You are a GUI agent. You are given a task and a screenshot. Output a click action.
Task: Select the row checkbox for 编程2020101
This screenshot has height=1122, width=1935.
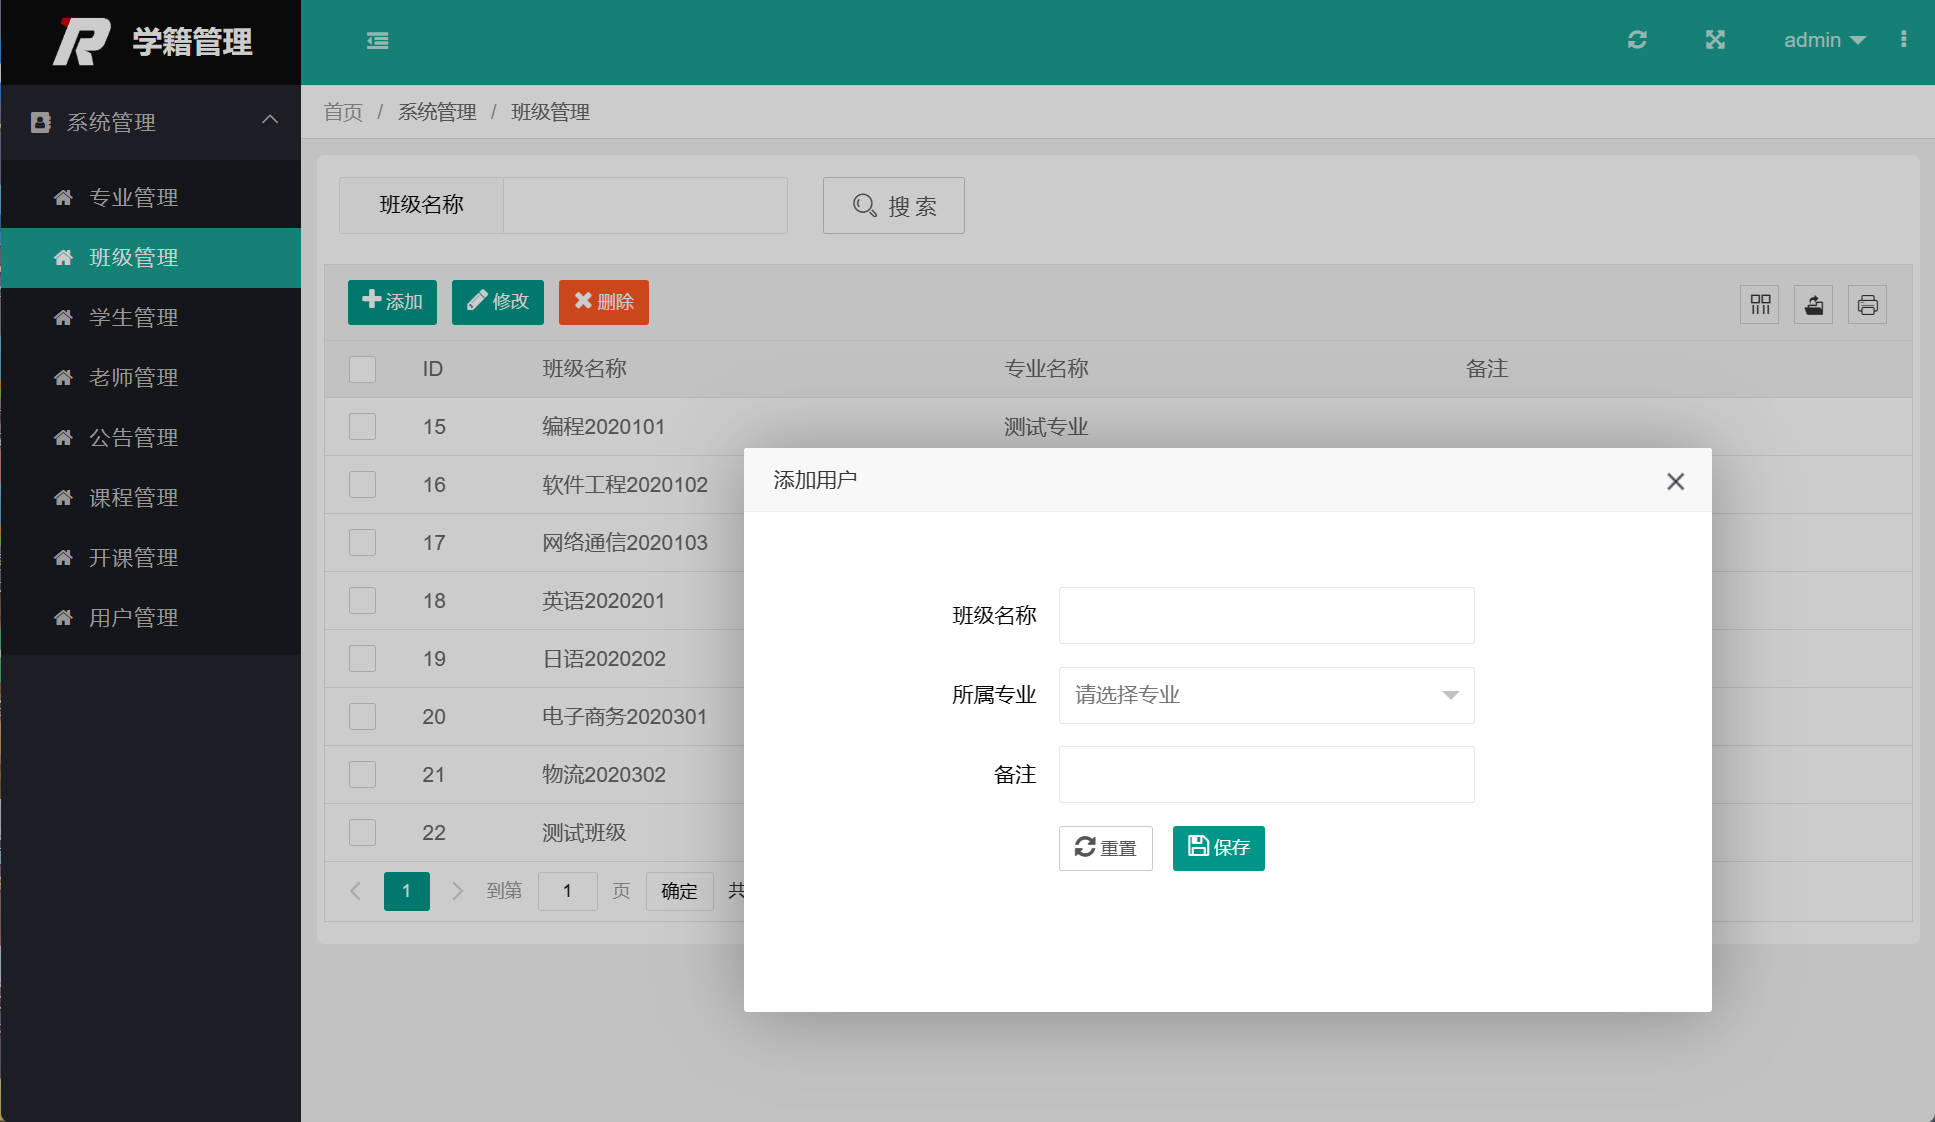[x=362, y=426]
